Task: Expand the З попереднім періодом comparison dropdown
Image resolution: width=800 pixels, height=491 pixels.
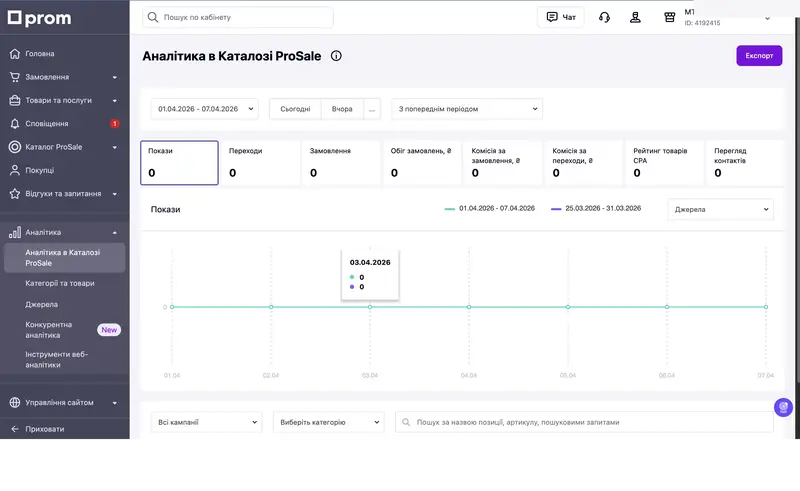Action: pos(466,108)
